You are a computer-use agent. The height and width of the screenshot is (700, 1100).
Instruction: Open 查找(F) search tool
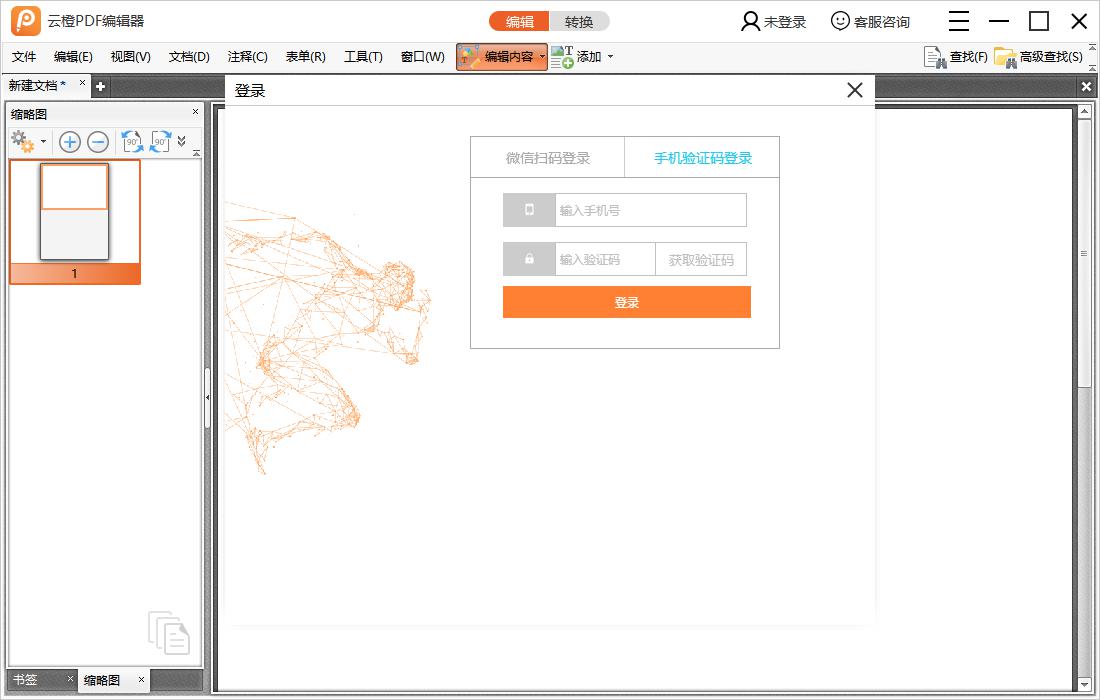point(955,57)
